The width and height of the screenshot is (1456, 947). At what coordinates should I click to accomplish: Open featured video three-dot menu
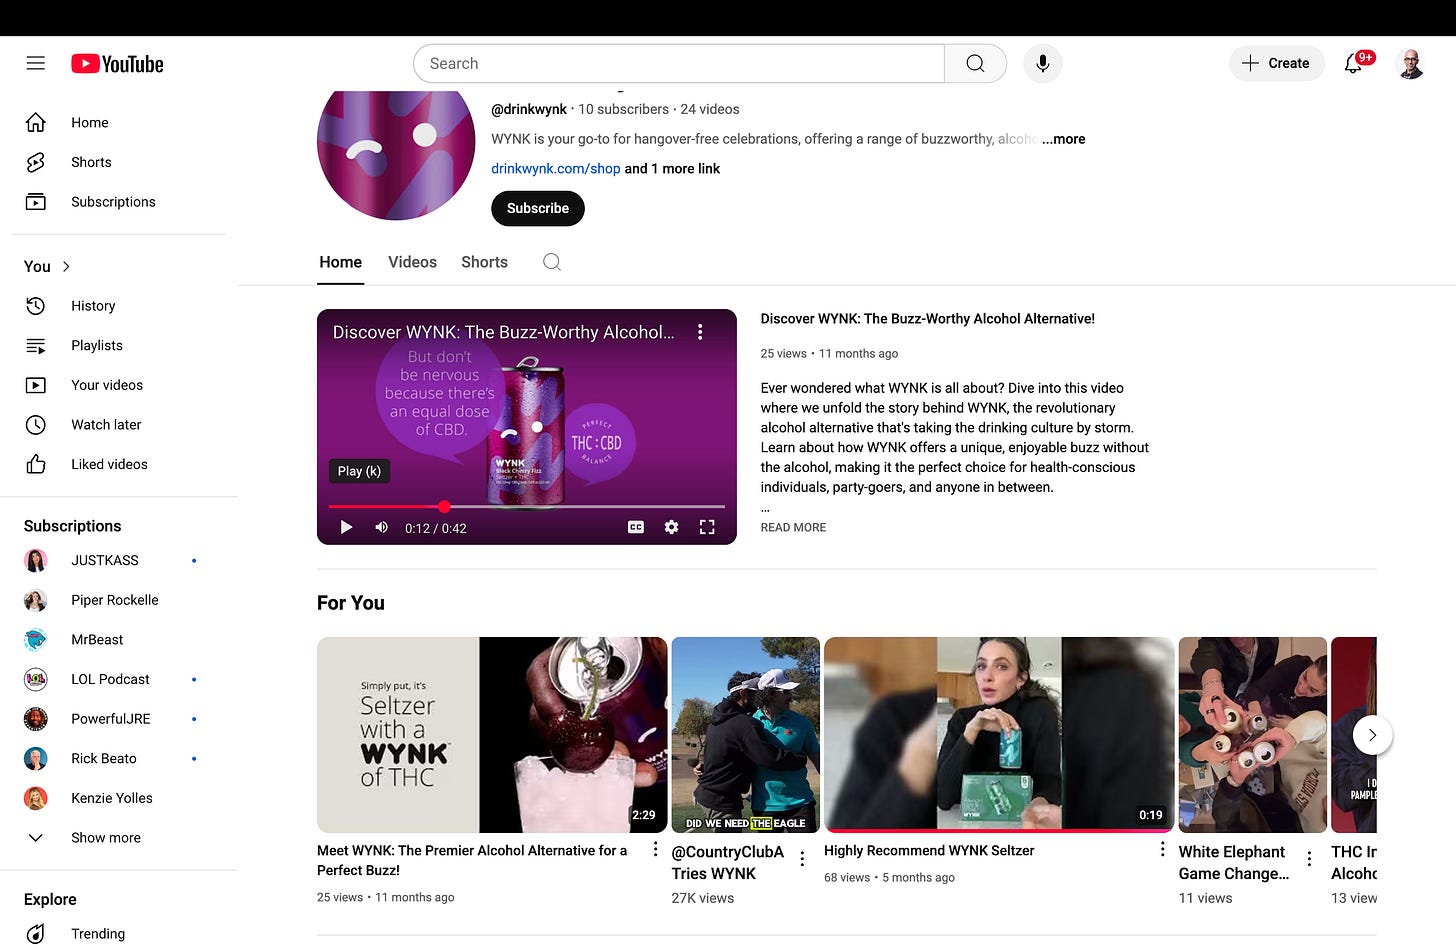700,332
